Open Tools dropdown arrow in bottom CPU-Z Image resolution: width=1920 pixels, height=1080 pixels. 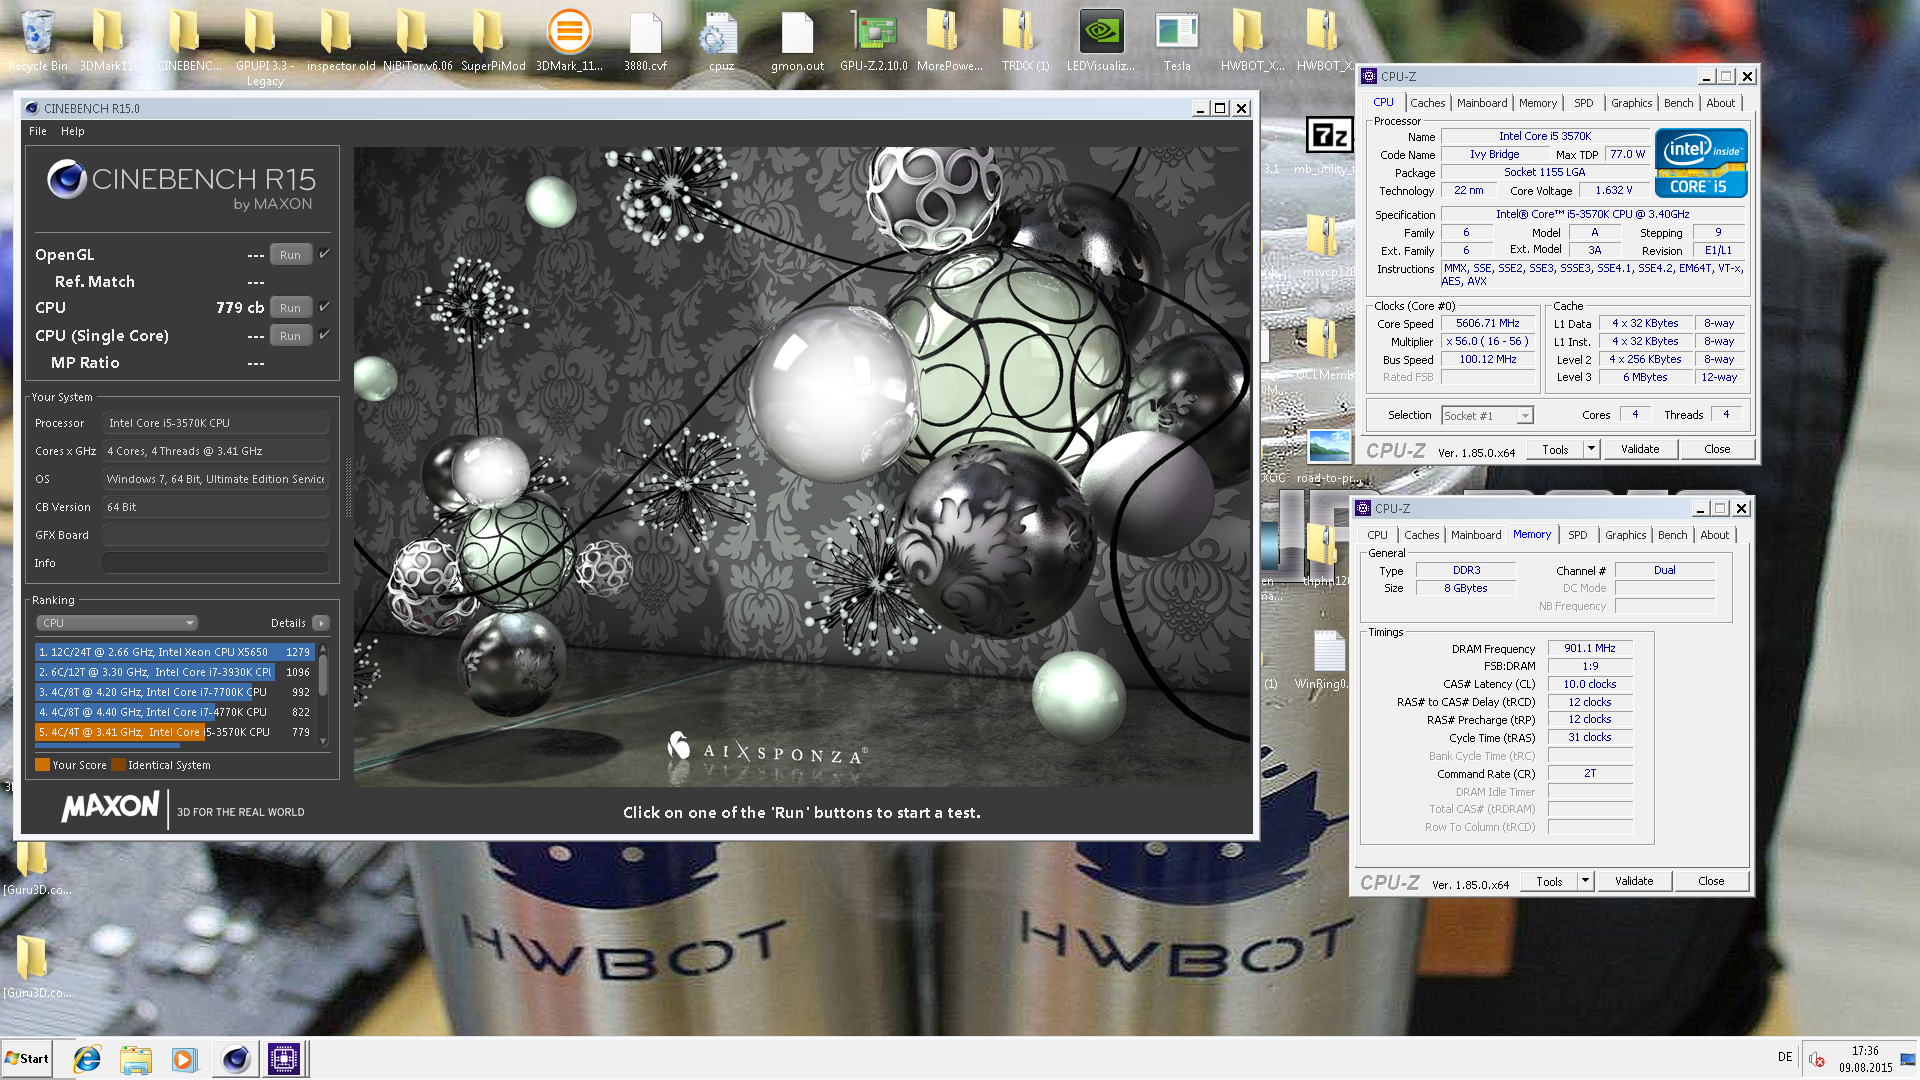coord(1585,881)
